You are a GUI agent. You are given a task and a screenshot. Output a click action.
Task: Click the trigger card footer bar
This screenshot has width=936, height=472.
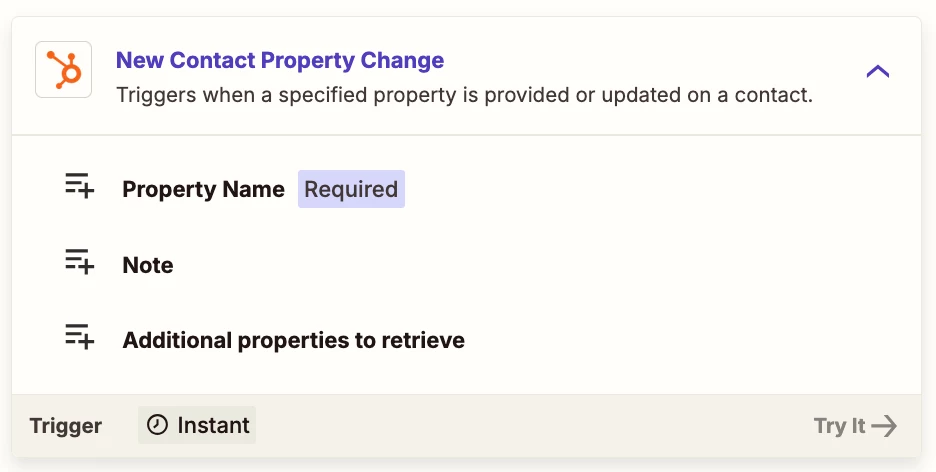[466, 425]
